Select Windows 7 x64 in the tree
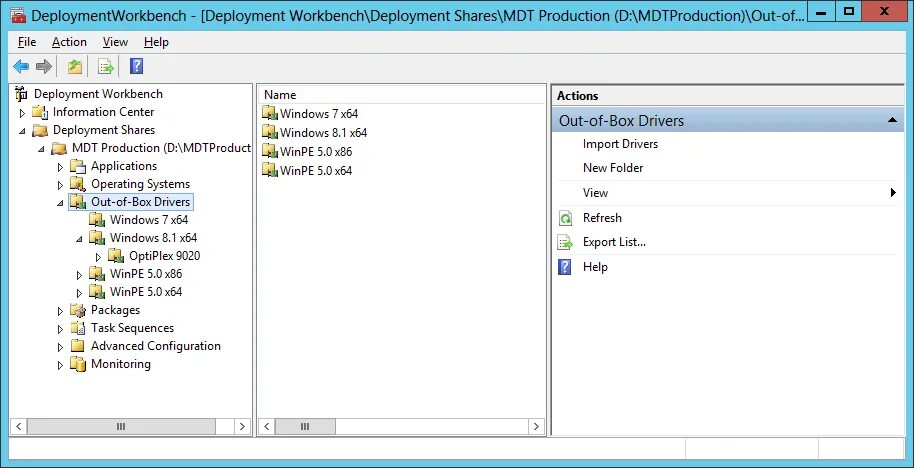The width and height of the screenshot is (914, 468). pos(149,220)
